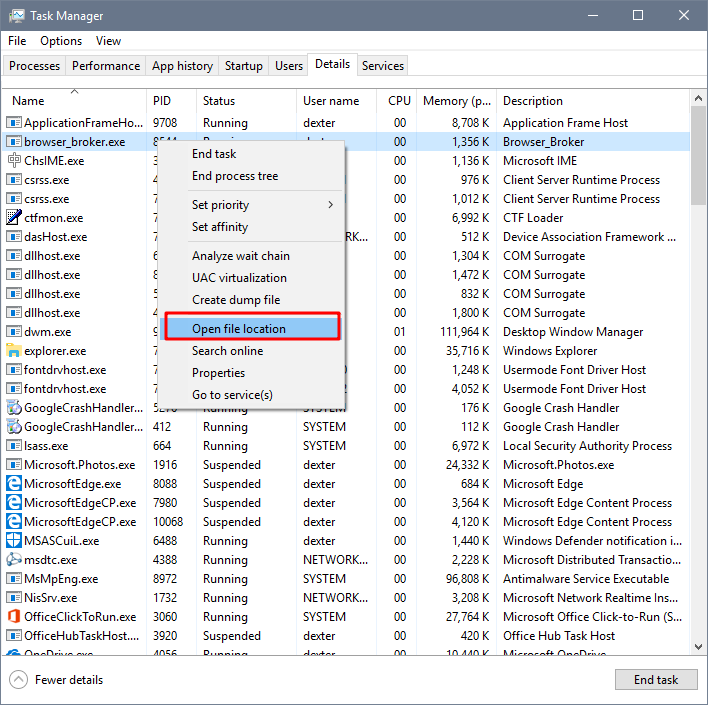
Task: Click the MicrosoftEdgeCP.exe icon for PID 10068
Action: 14,522
